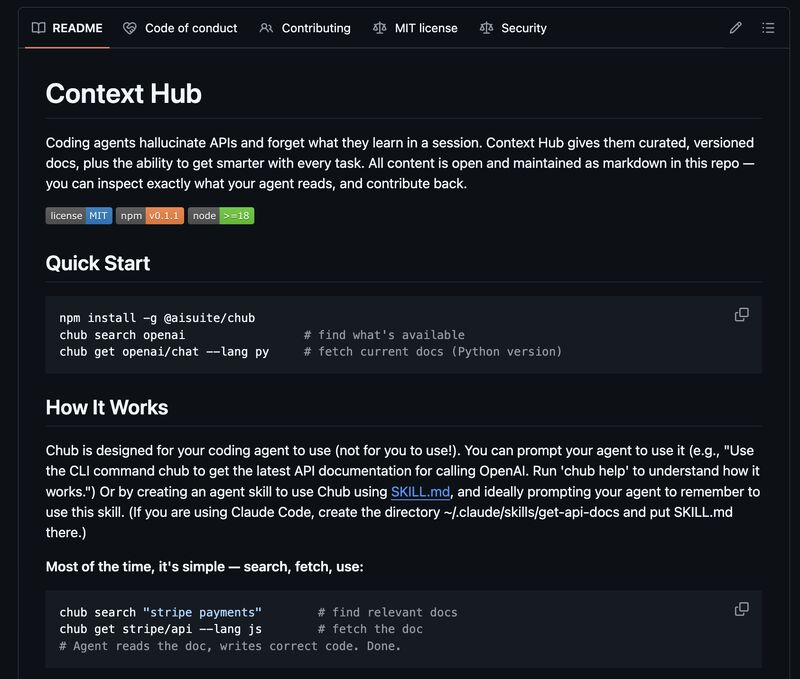This screenshot has width=800, height=679.
Task: Click the README book icon
Action: click(38, 28)
